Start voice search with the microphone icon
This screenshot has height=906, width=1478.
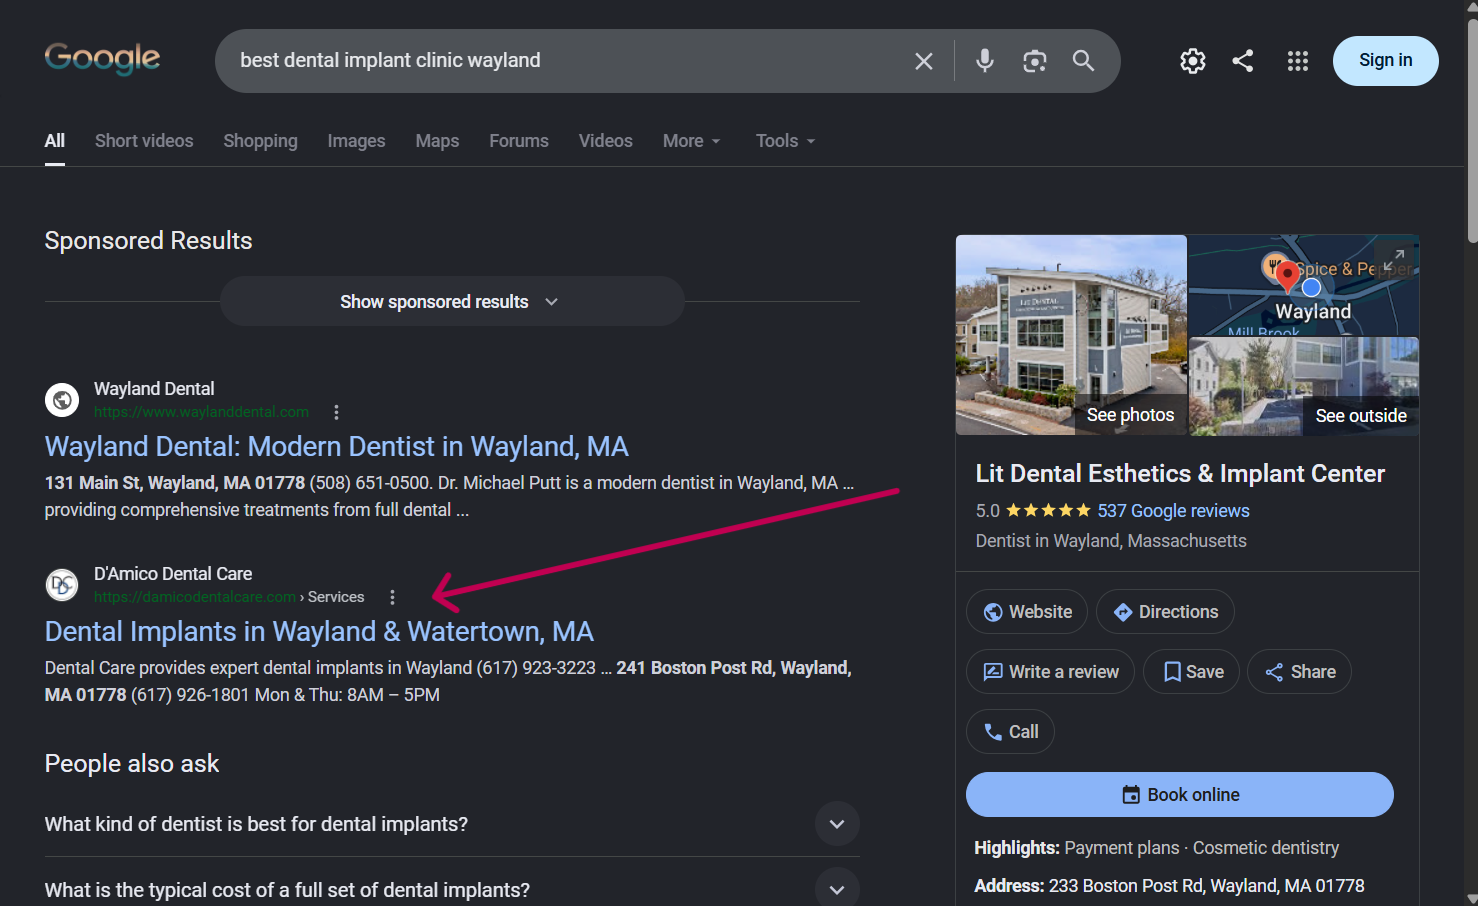[x=985, y=61]
